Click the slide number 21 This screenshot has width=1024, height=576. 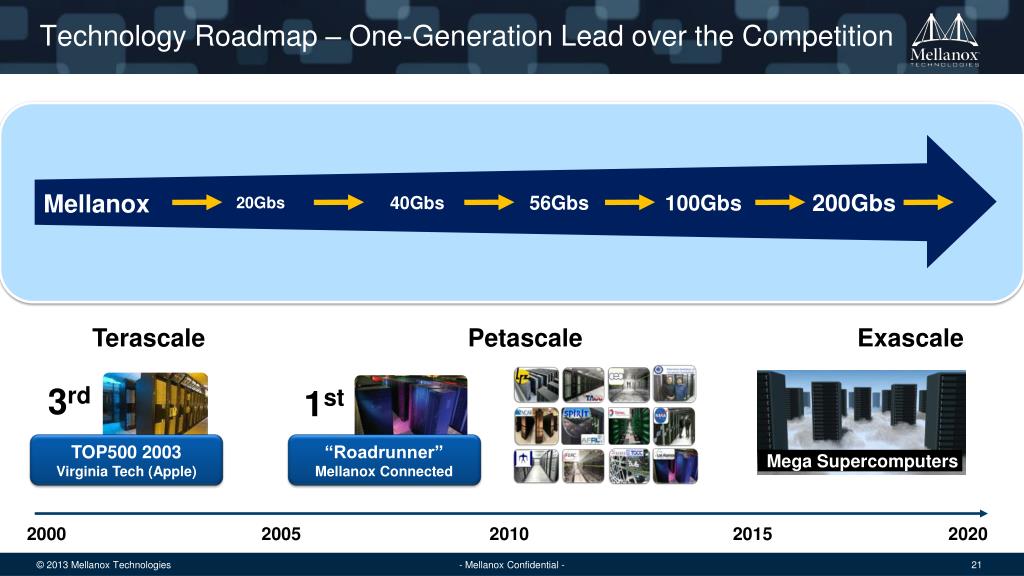point(976,565)
